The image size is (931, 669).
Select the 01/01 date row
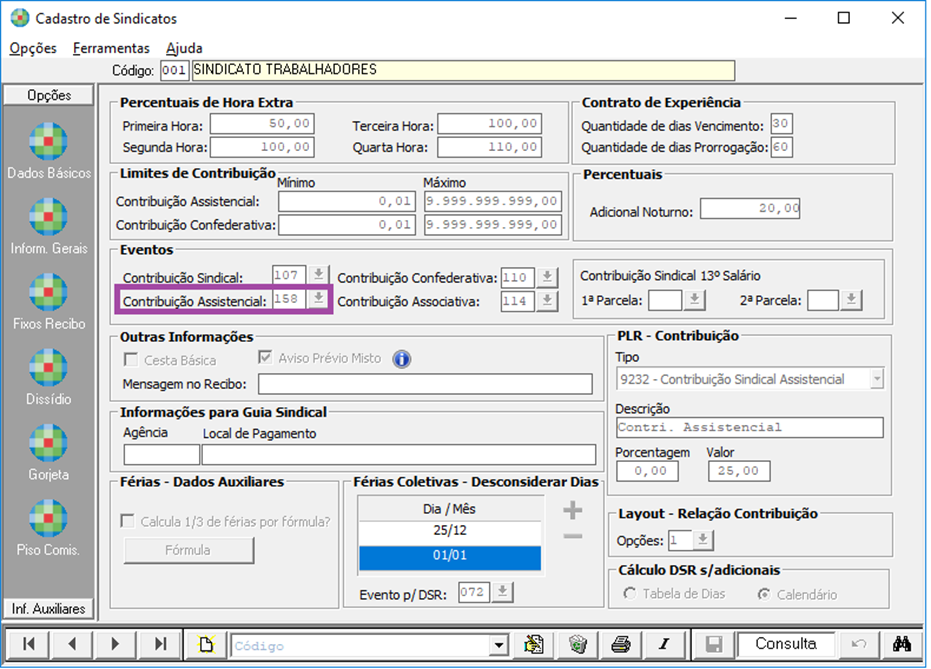tap(449, 556)
